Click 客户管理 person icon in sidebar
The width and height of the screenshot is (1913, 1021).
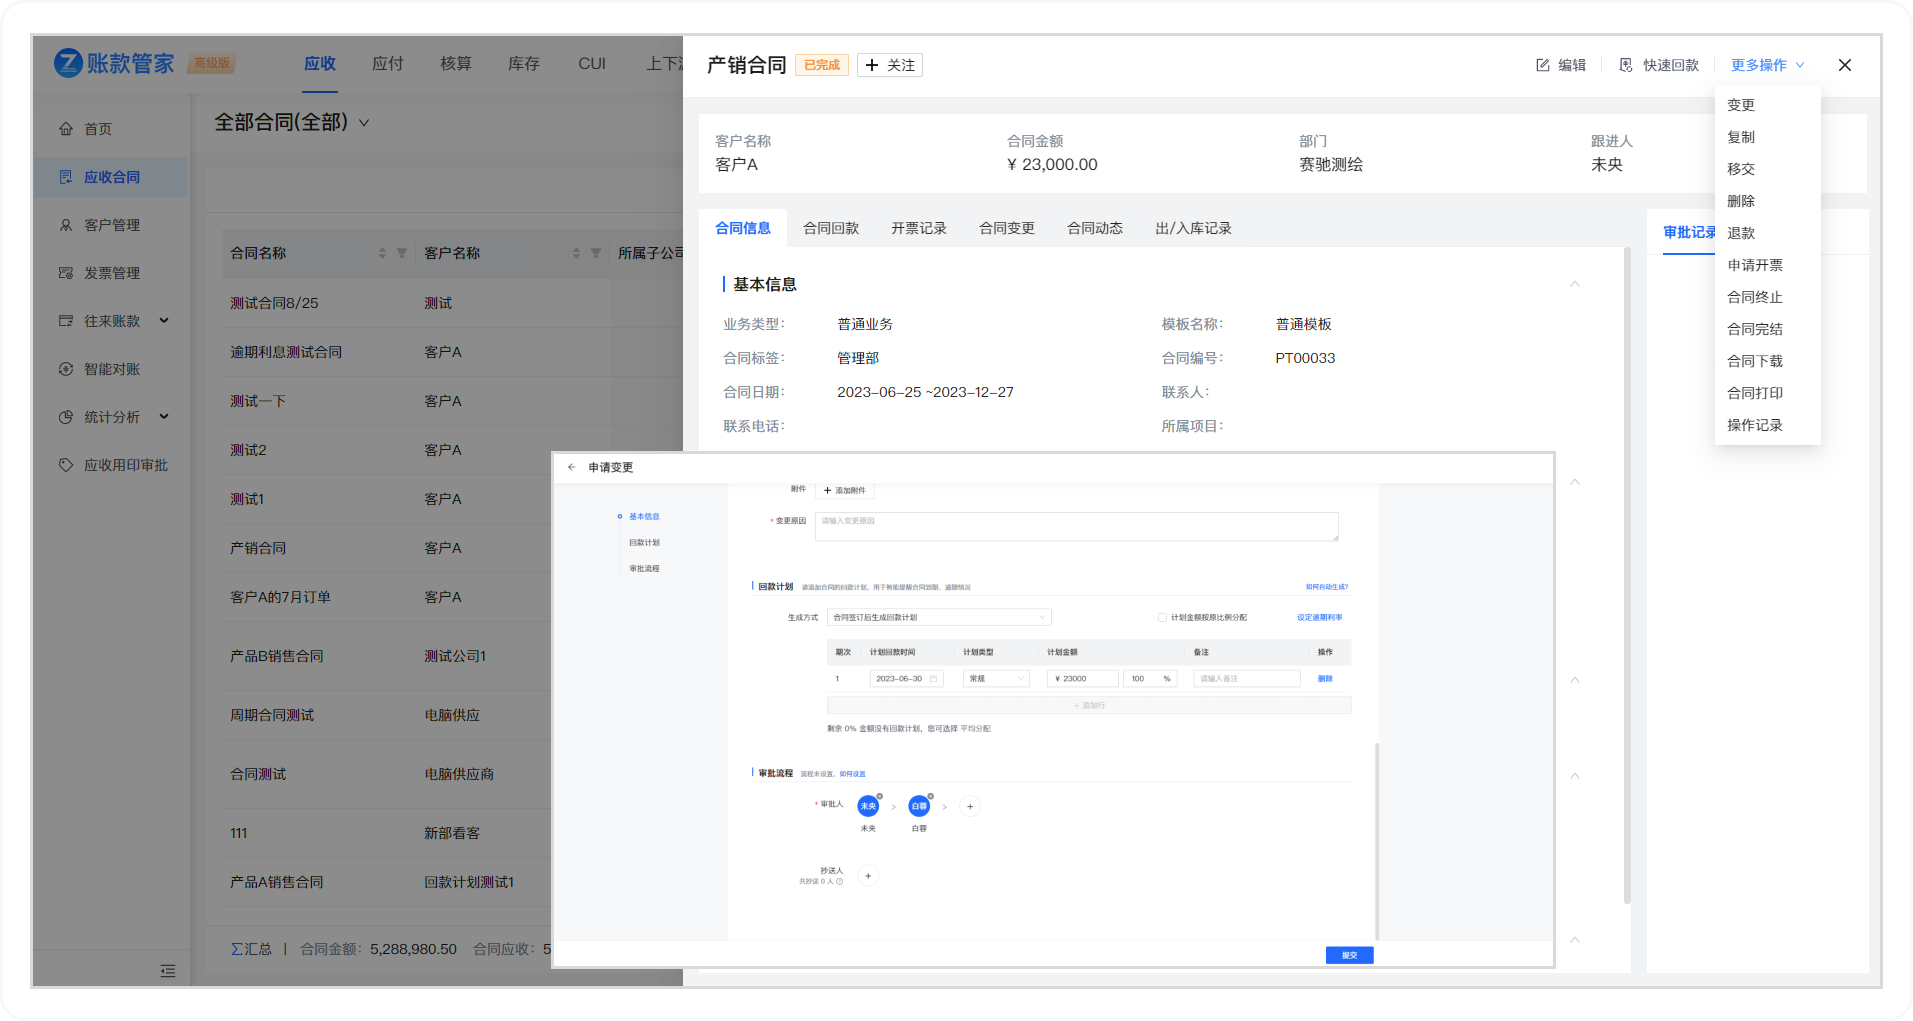[x=66, y=225]
